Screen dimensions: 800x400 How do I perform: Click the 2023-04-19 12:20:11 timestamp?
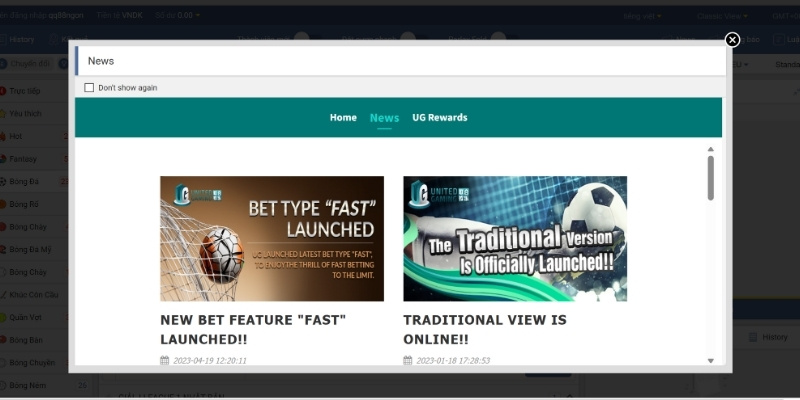coord(210,361)
